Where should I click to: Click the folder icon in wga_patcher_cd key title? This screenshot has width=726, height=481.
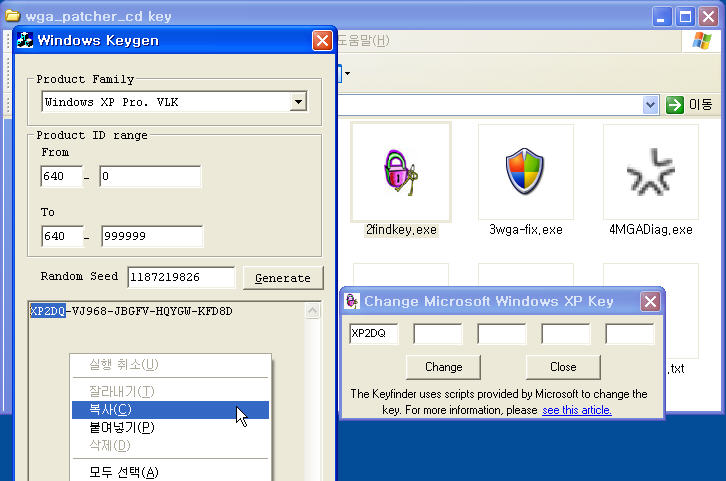(13, 16)
